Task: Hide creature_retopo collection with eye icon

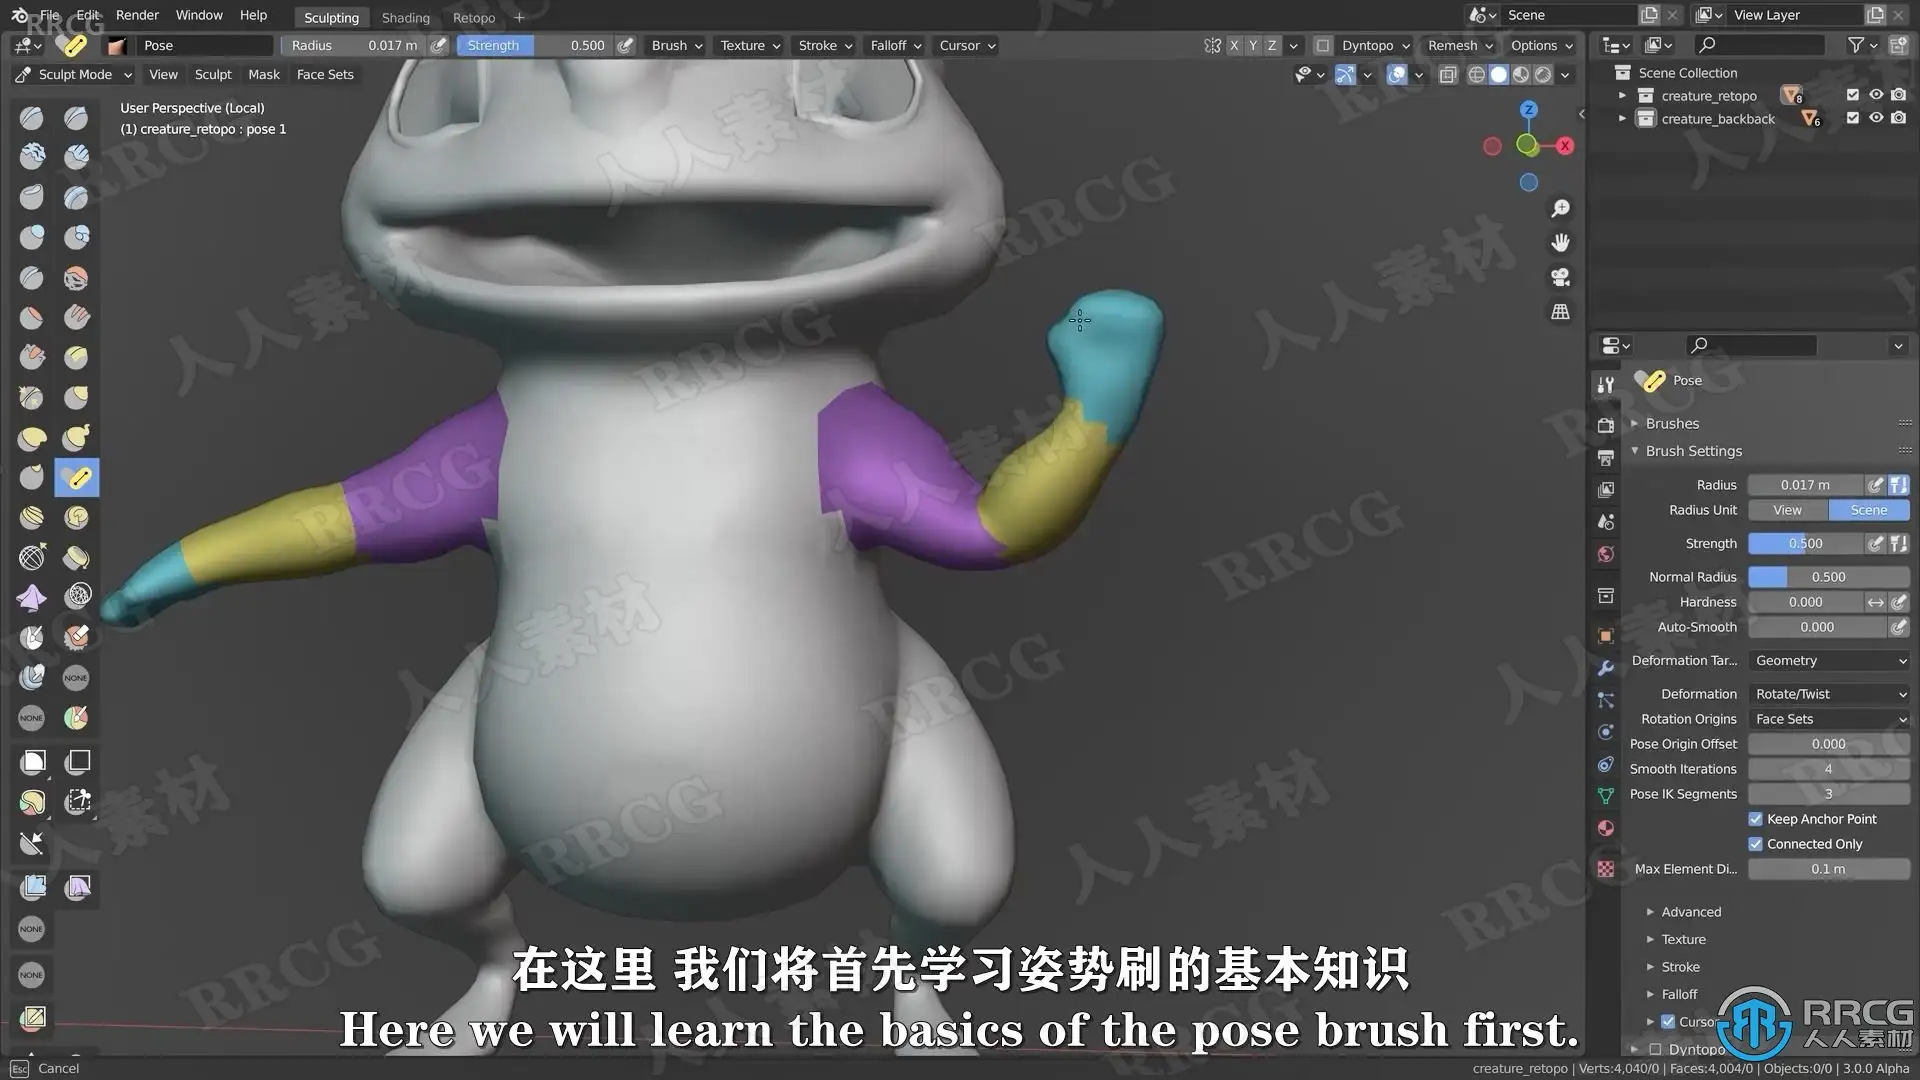Action: click(1876, 95)
